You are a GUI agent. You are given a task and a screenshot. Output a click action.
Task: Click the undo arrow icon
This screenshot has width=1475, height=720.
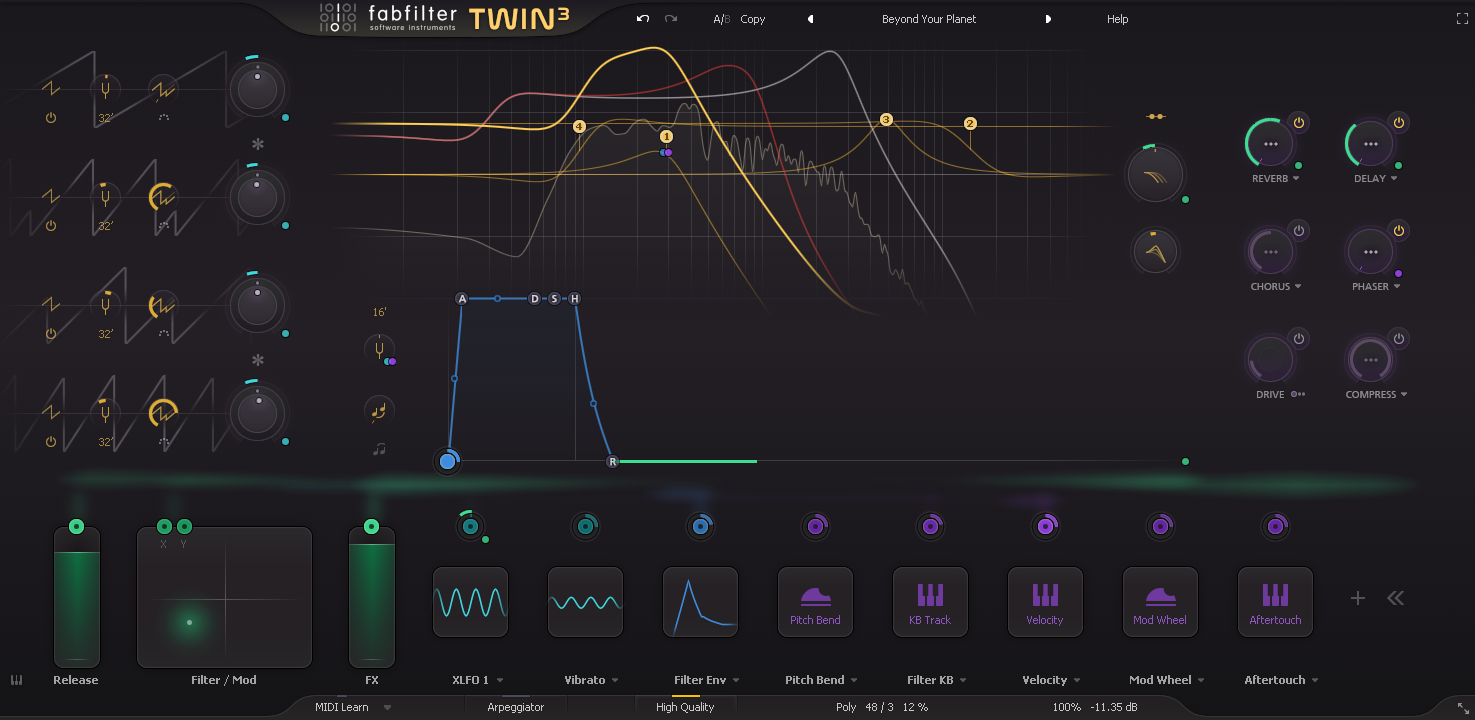[642, 19]
